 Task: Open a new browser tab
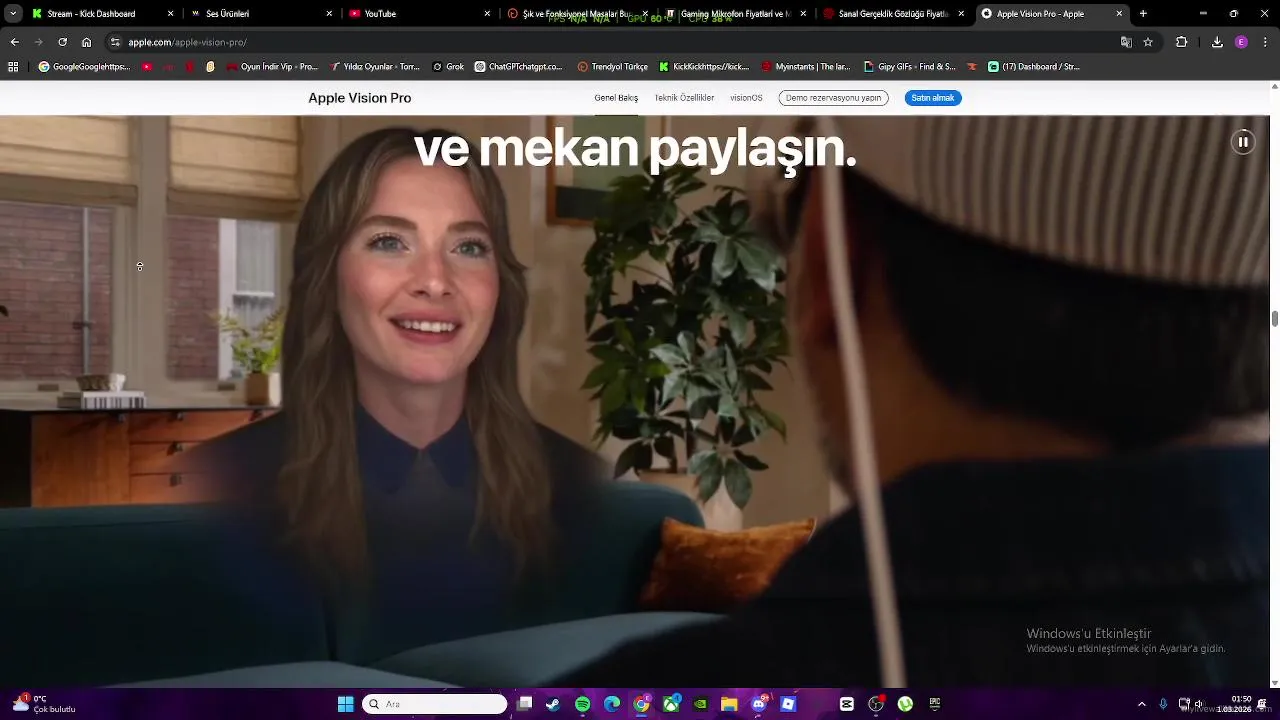[1143, 14]
